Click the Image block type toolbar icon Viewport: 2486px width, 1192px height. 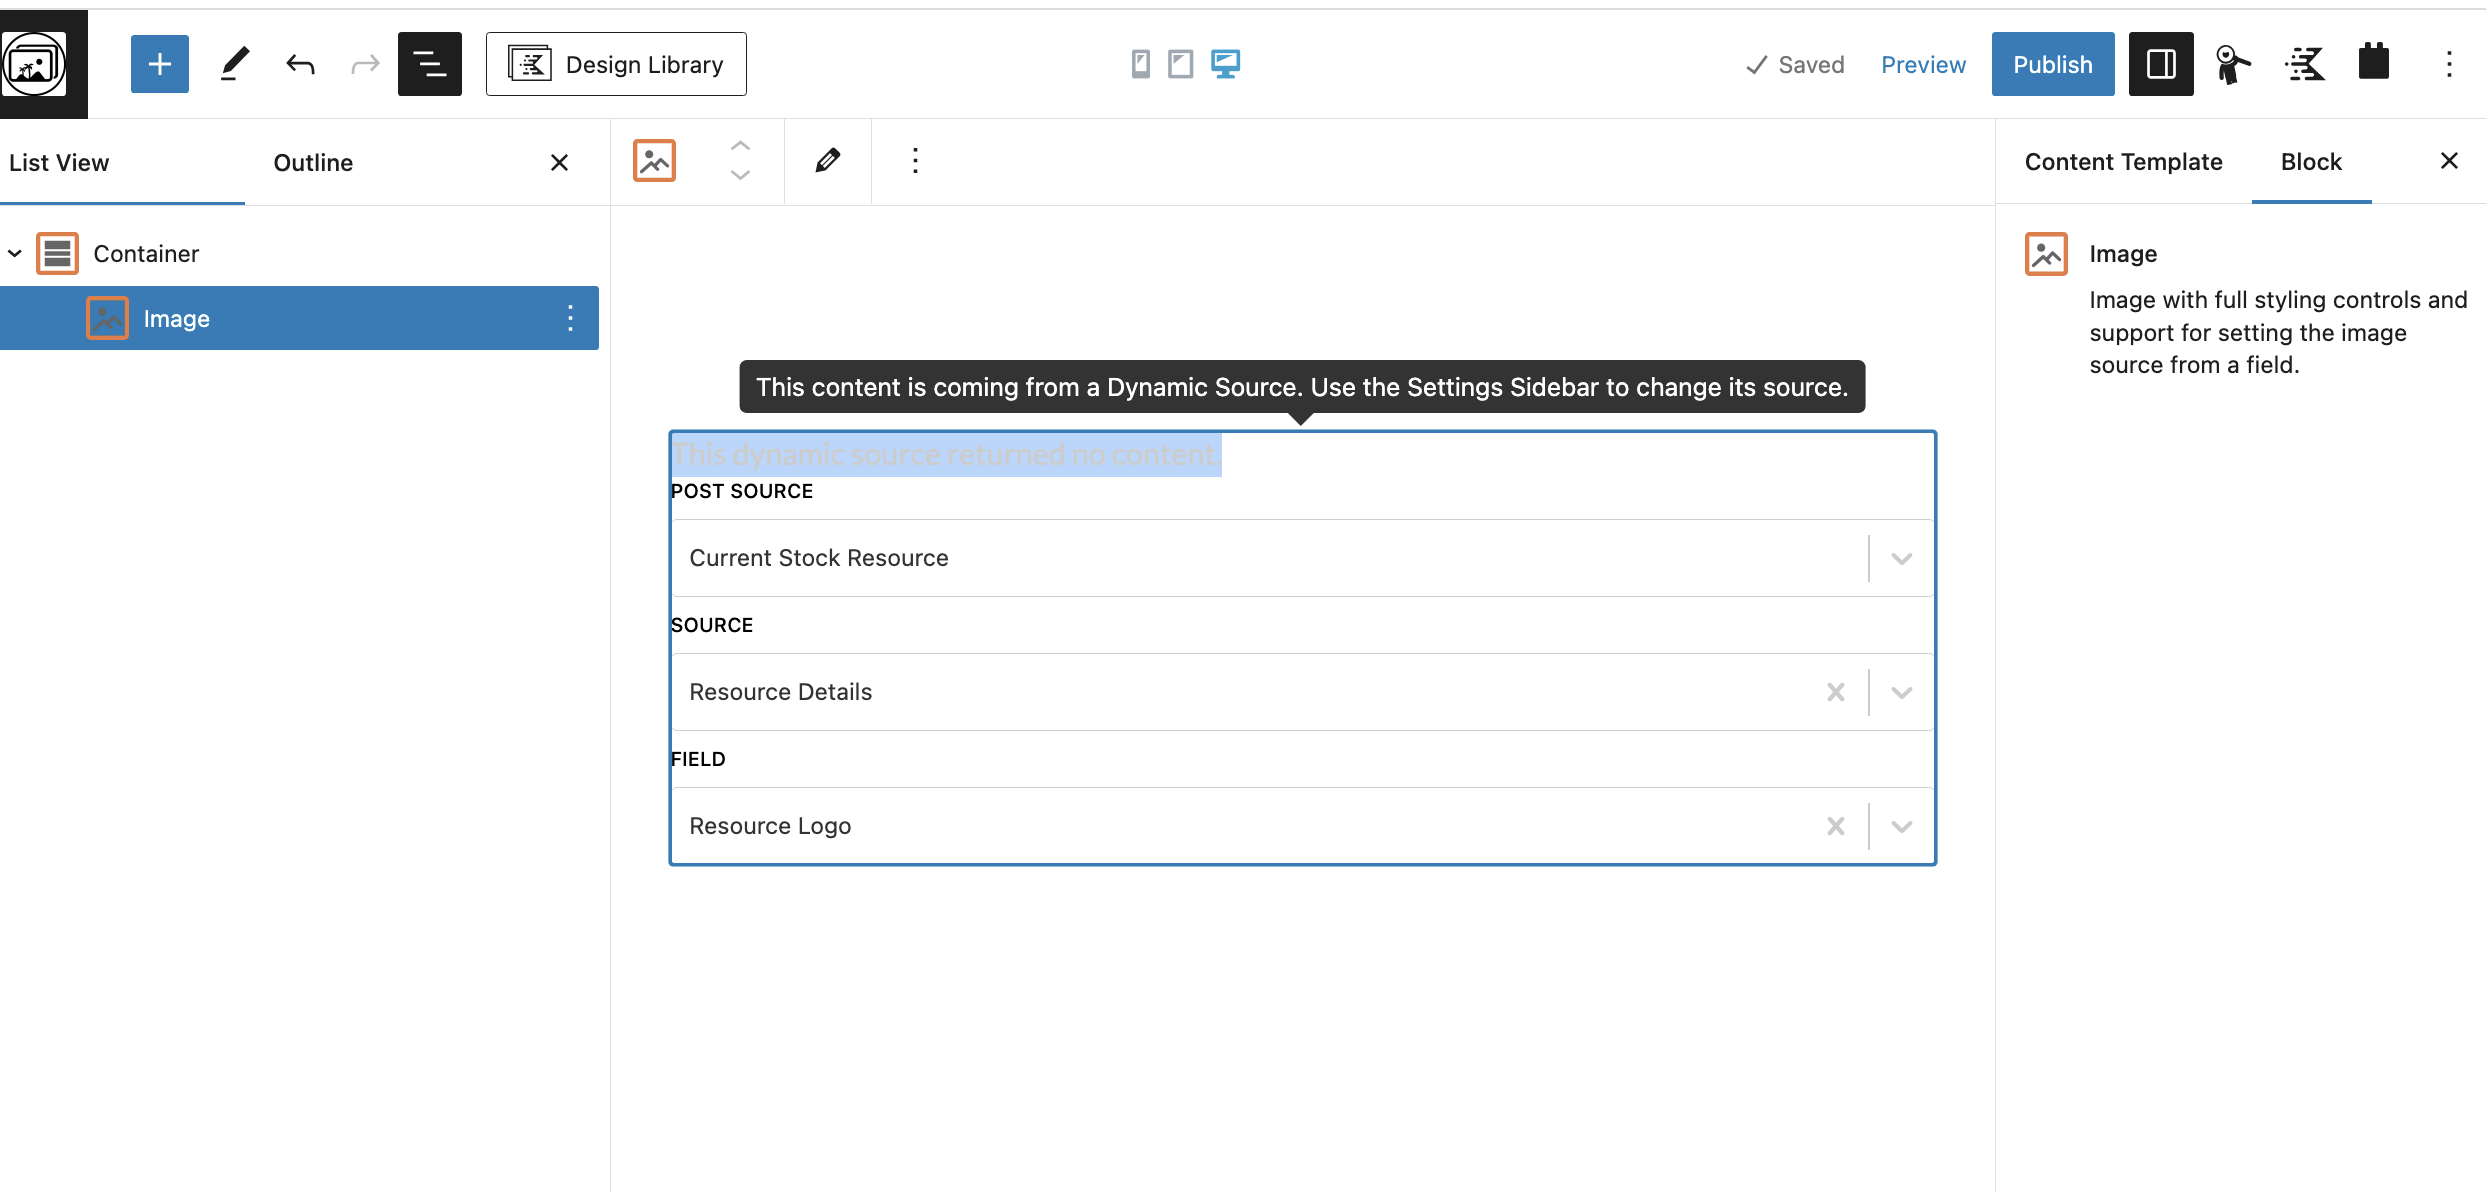(x=655, y=161)
